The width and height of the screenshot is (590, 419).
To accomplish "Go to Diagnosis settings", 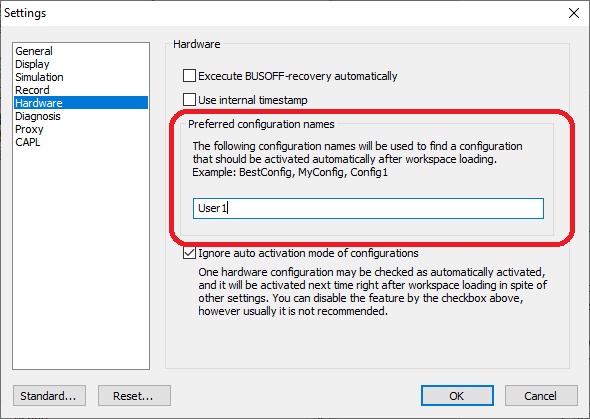I will [38, 116].
